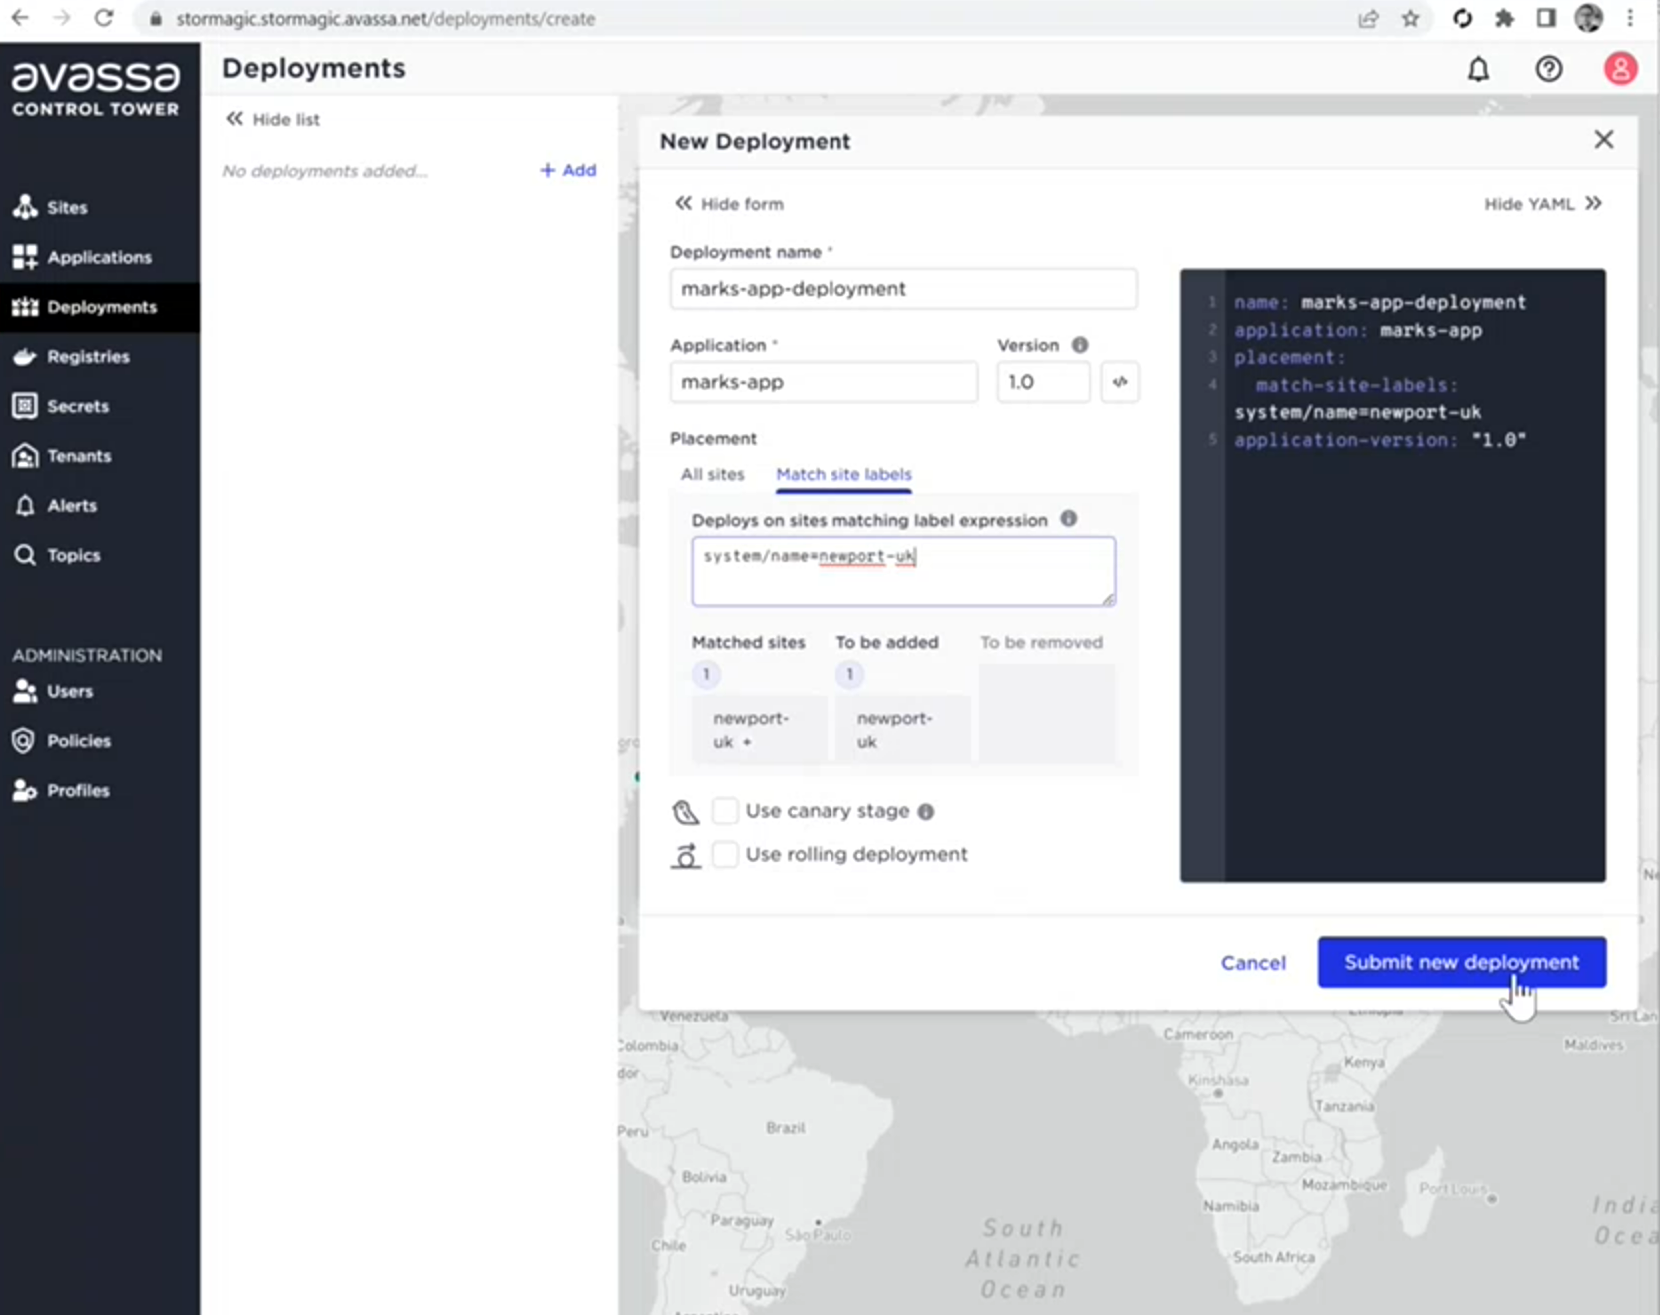Show info for label expression
This screenshot has width=1660, height=1315.
point(1069,519)
